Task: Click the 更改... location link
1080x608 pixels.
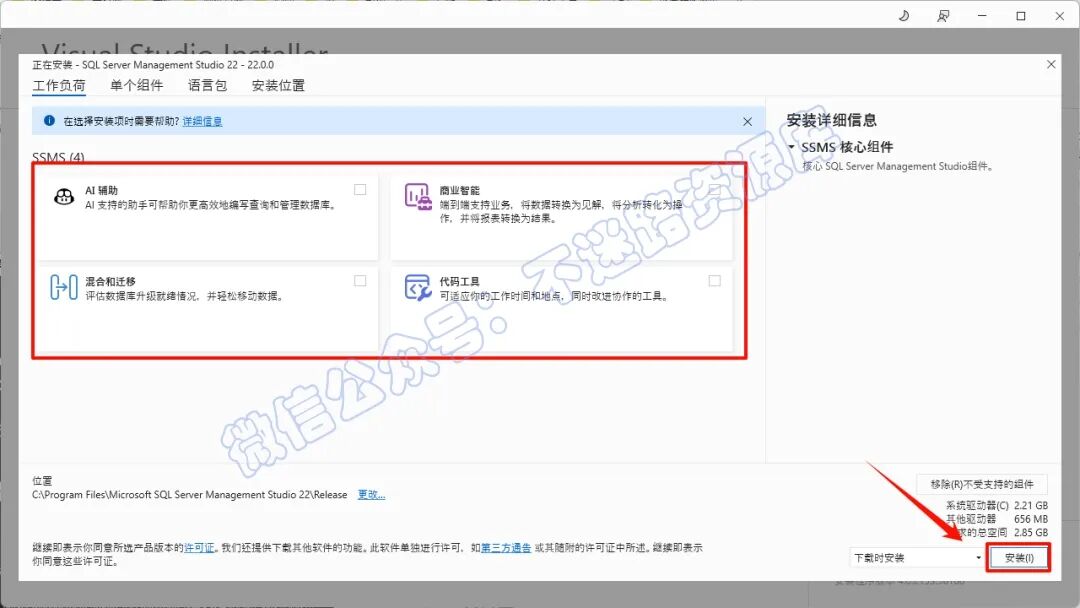Action: click(x=371, y=494)
